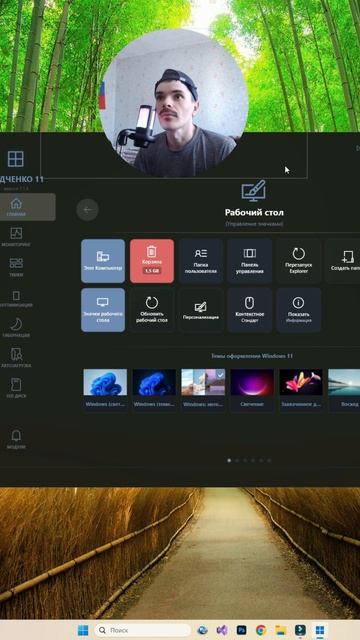Click the Показать Информация tile

pos(299,310)
